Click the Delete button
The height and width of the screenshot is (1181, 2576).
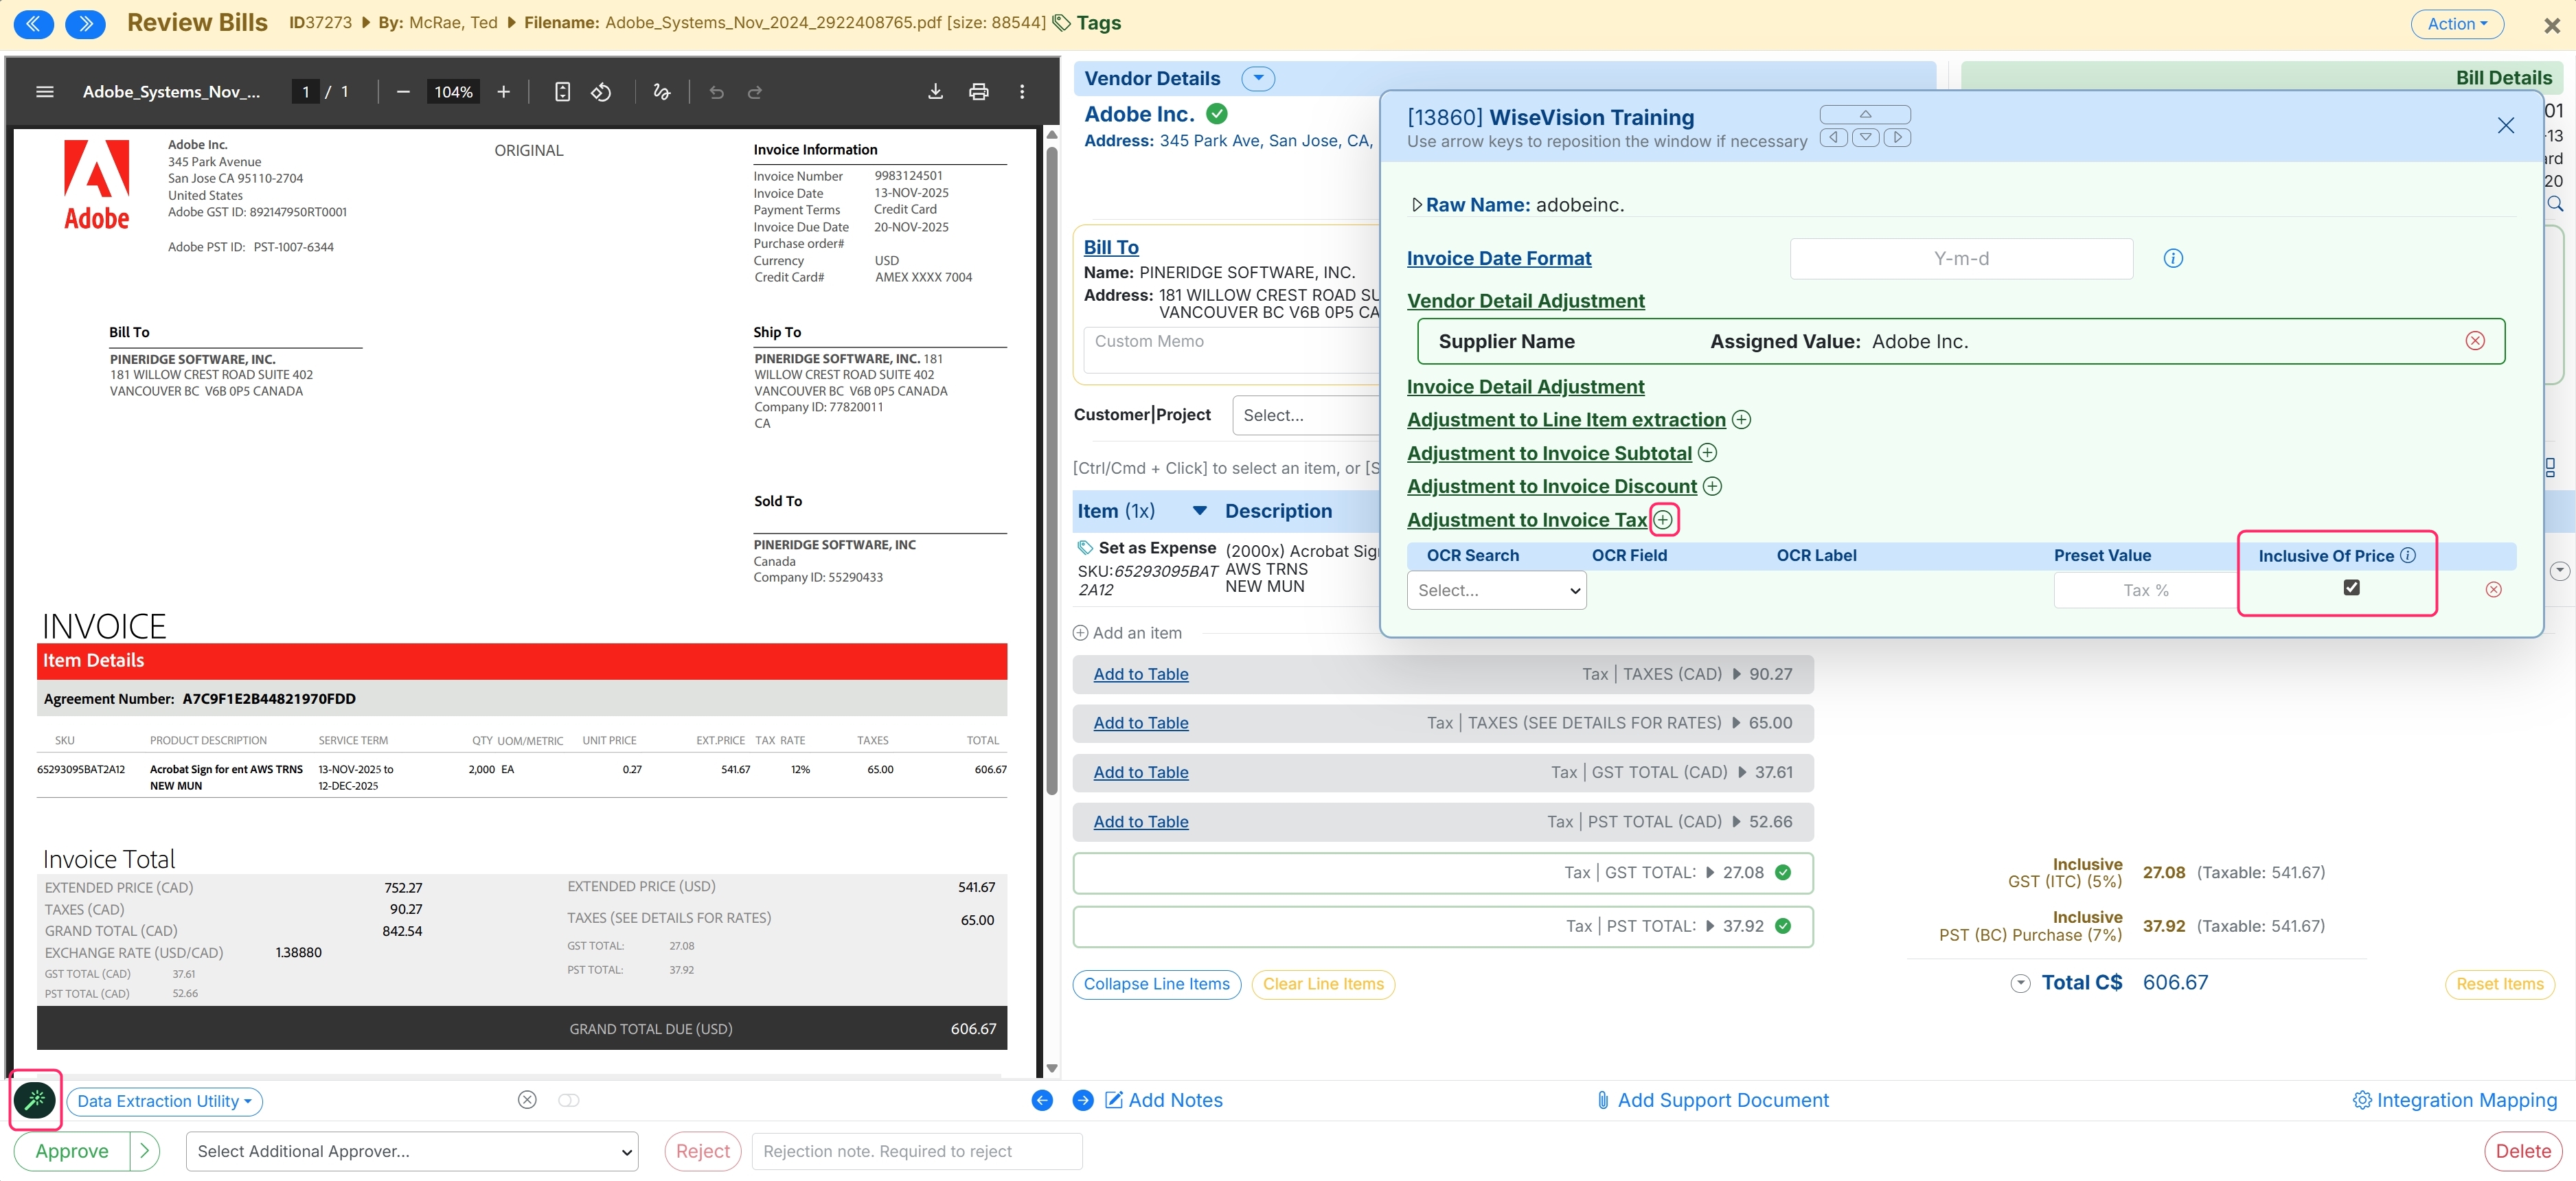[2522, 1151]
